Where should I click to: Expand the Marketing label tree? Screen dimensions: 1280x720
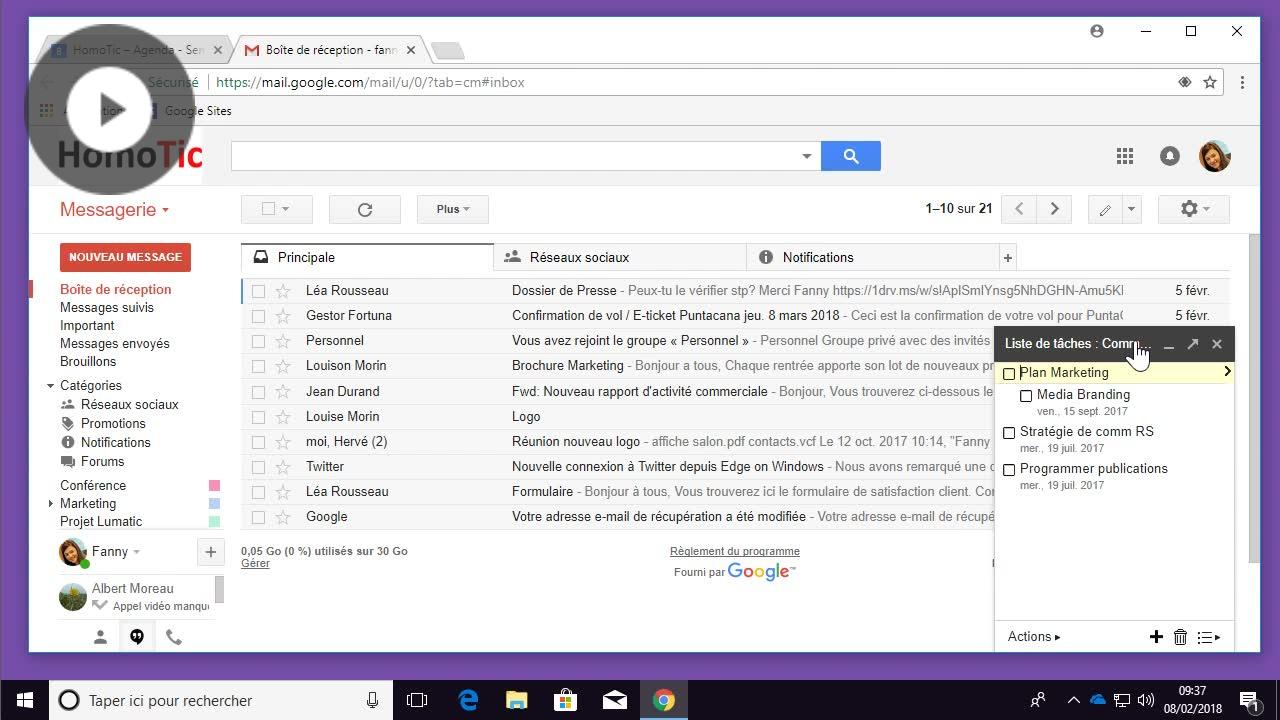tap(51, 504)
